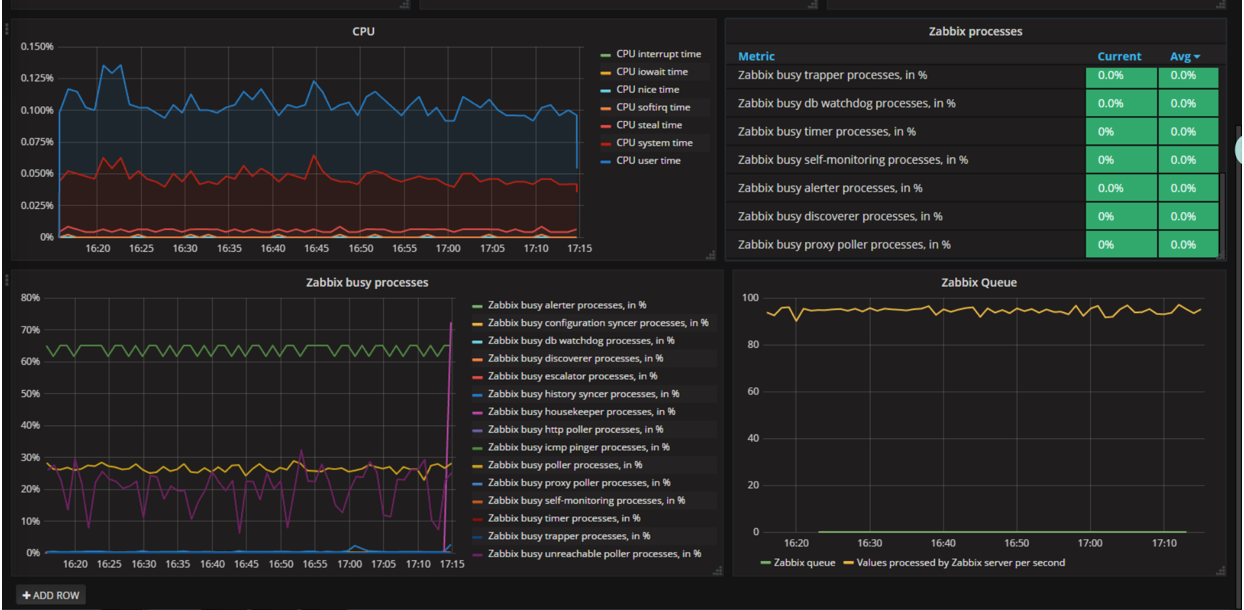Image resolution: width=1244 pixels, height=610 pixels.
Task: Click the Zabbix queue legend line icon
Action: 766,563
